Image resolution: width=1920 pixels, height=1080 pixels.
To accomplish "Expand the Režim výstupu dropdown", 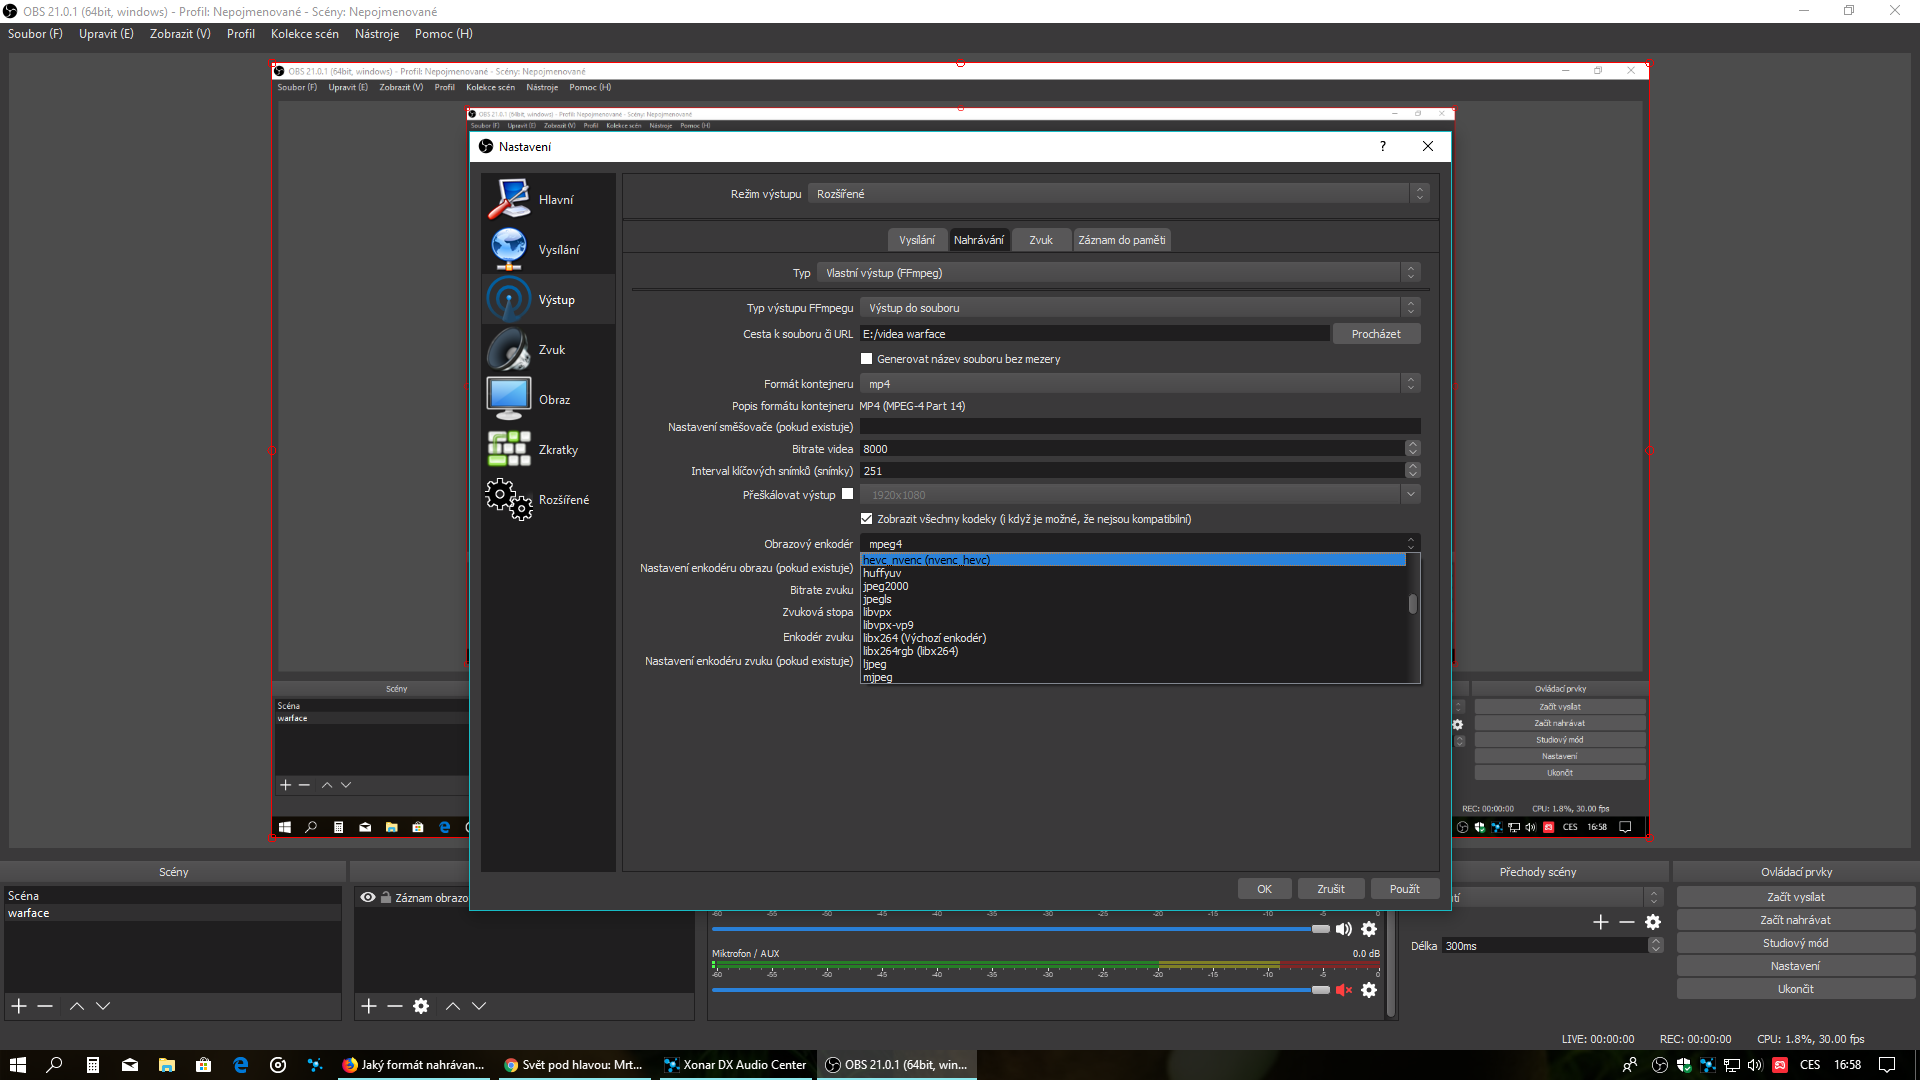I will tap(1120, 194).
